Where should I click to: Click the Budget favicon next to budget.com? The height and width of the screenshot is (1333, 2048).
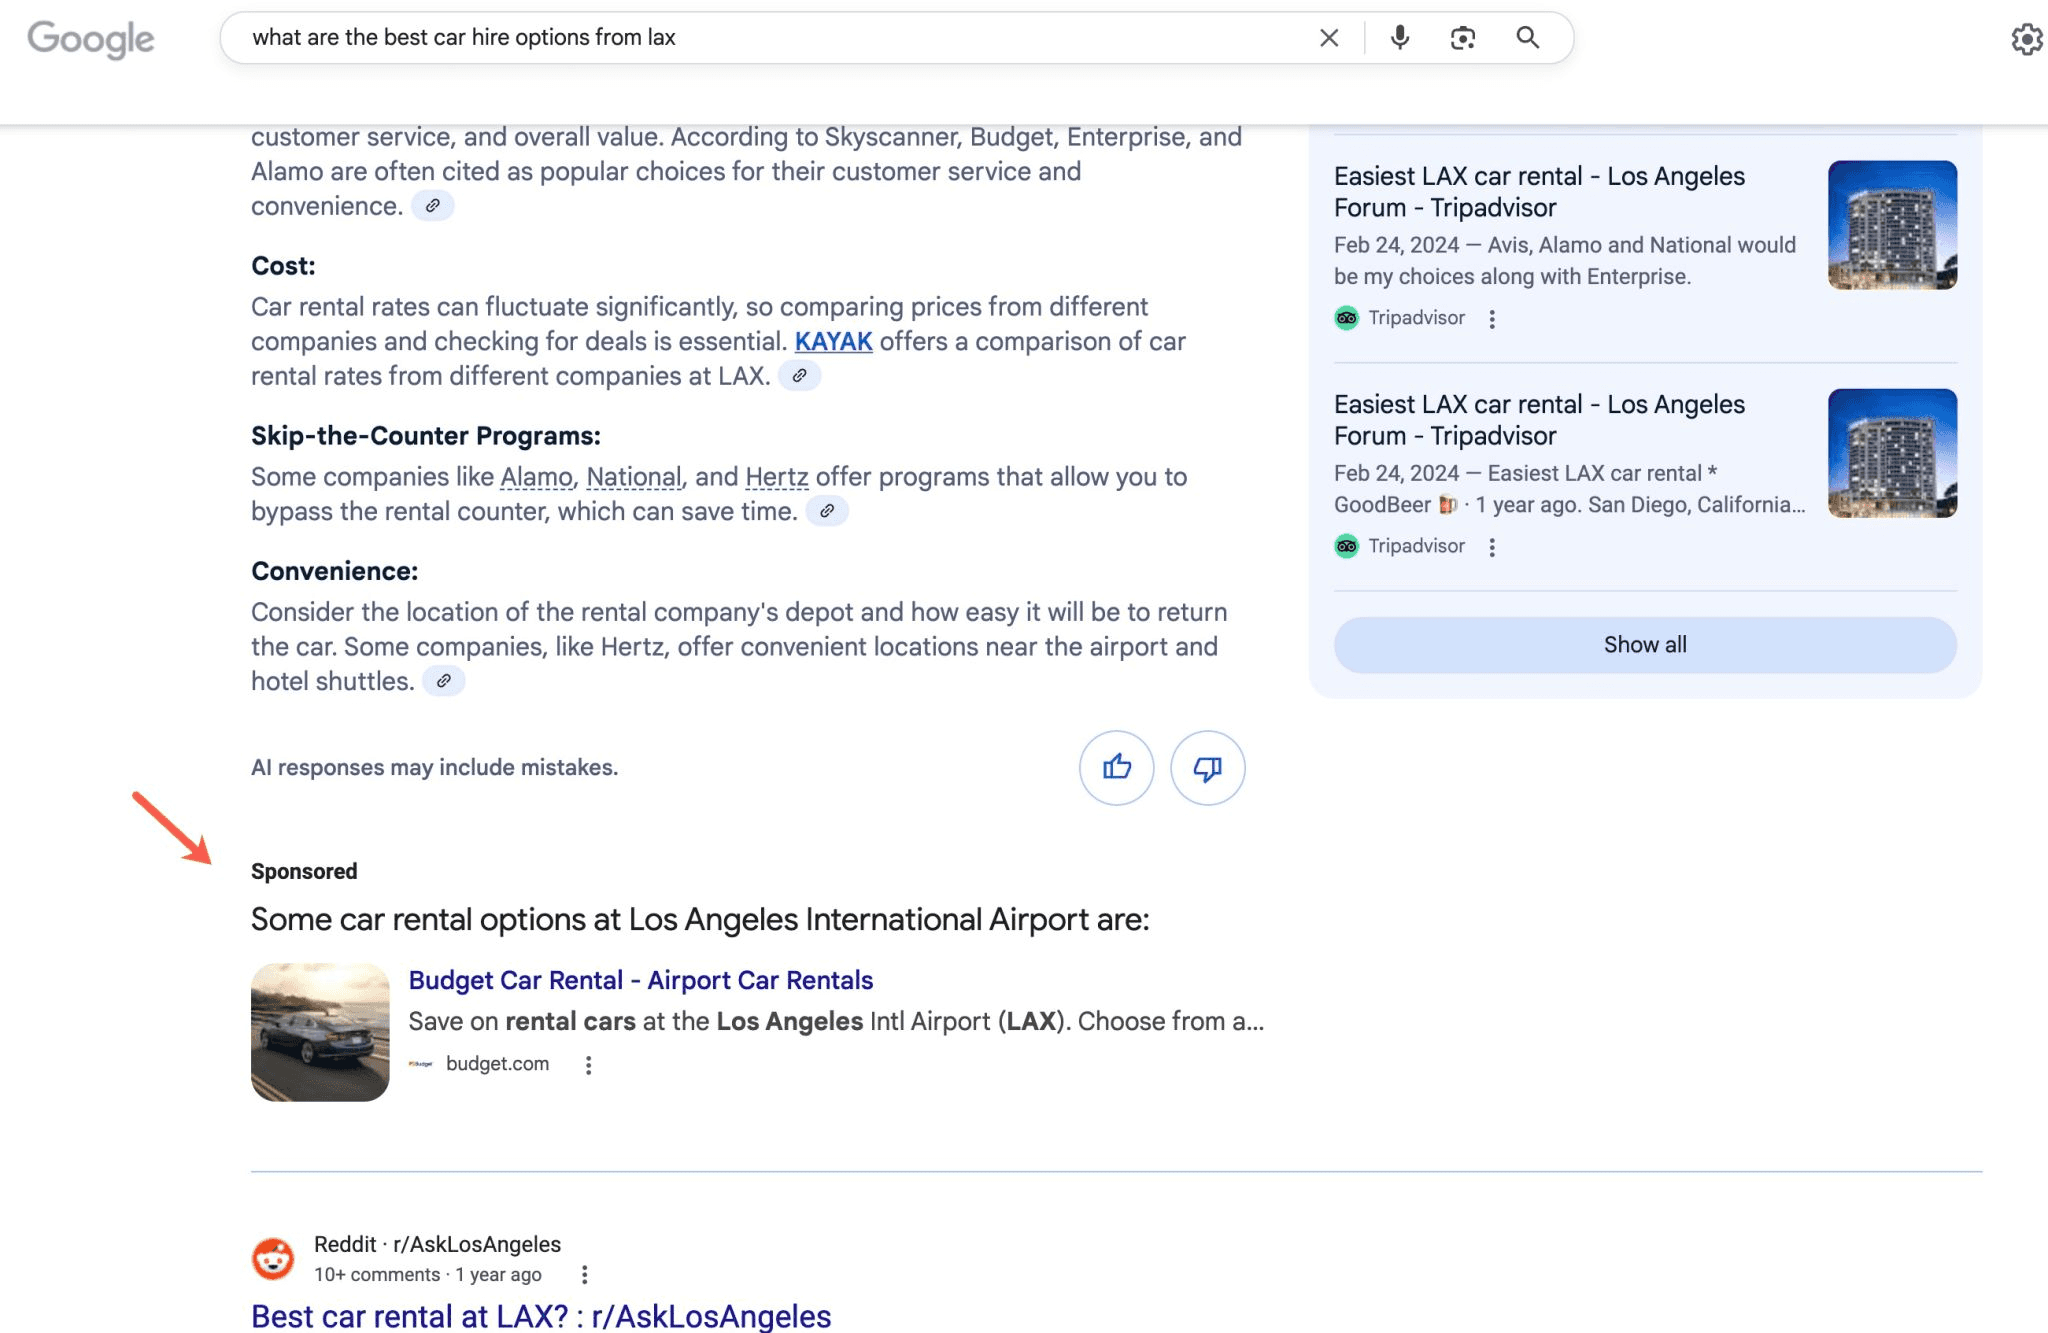(421, 1064)
